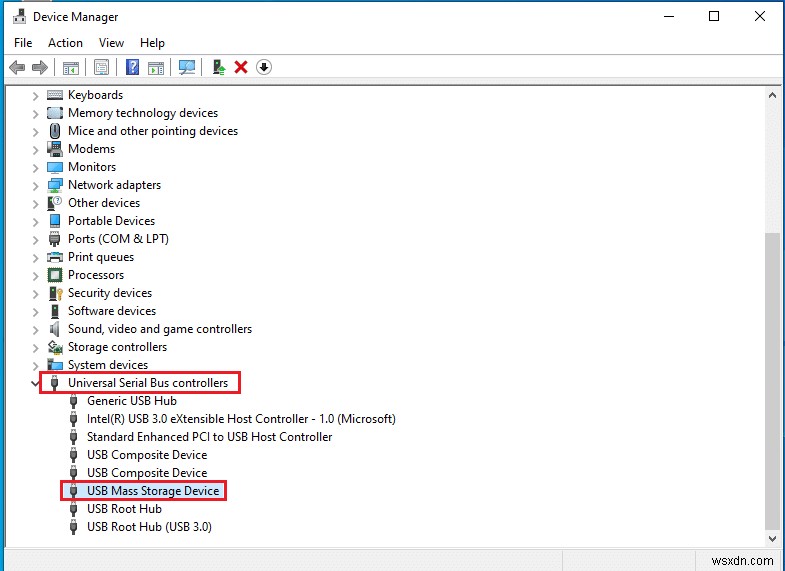Minimize the Device Manager window

tap(669, 17)
